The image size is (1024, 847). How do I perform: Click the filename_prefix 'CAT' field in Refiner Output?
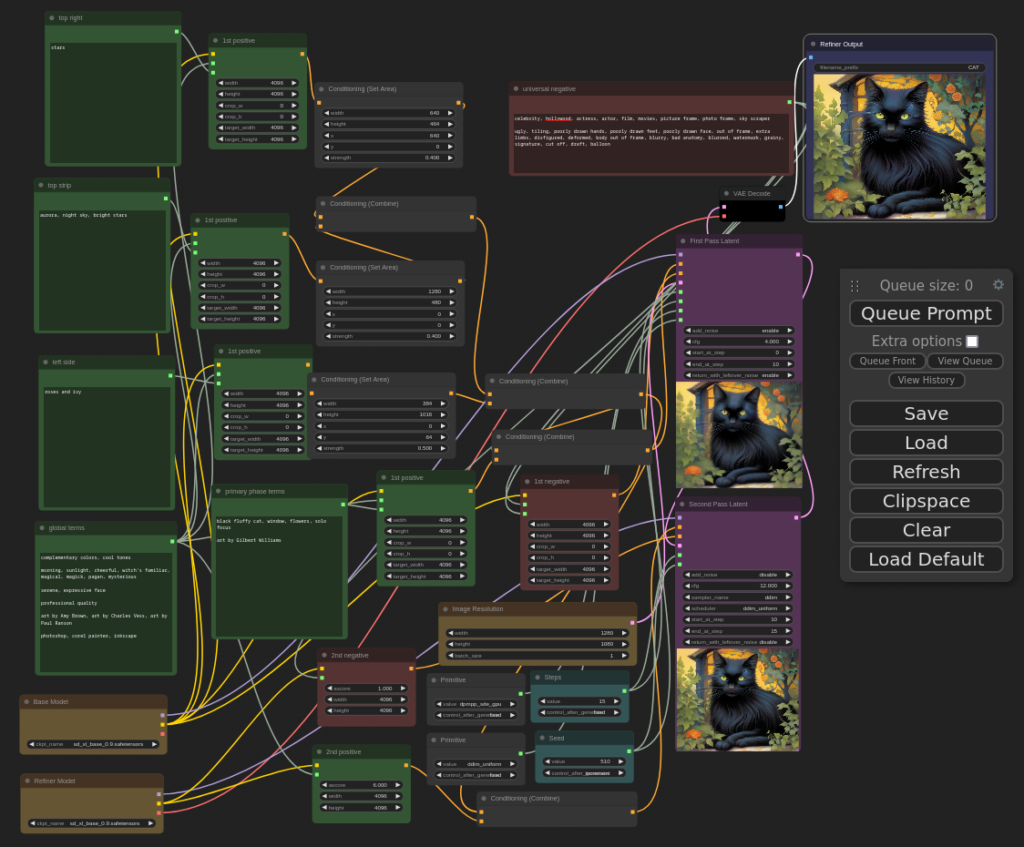(899, 67)
